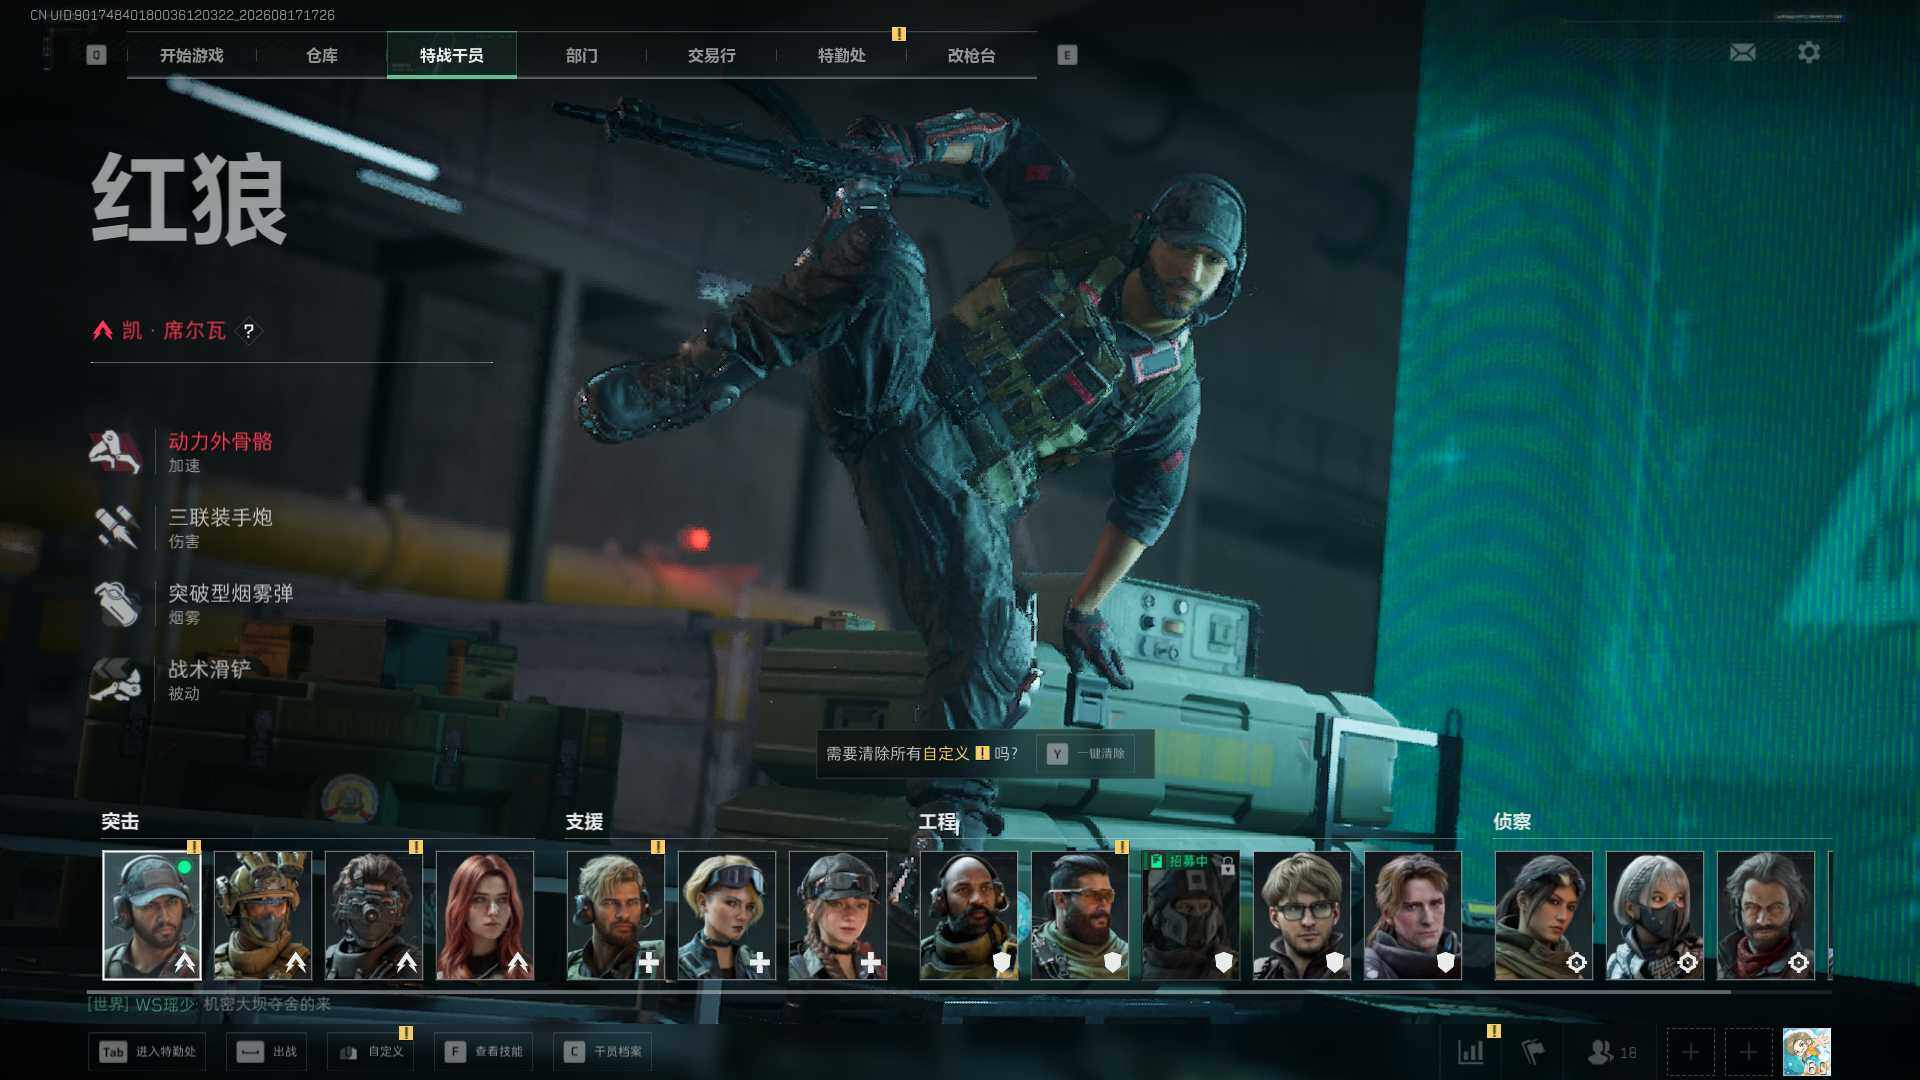The height and width of the screenshot is (1080, 1920).
Task: Click the 三联装手炮 skill name
Action: (x=220, y=517)
